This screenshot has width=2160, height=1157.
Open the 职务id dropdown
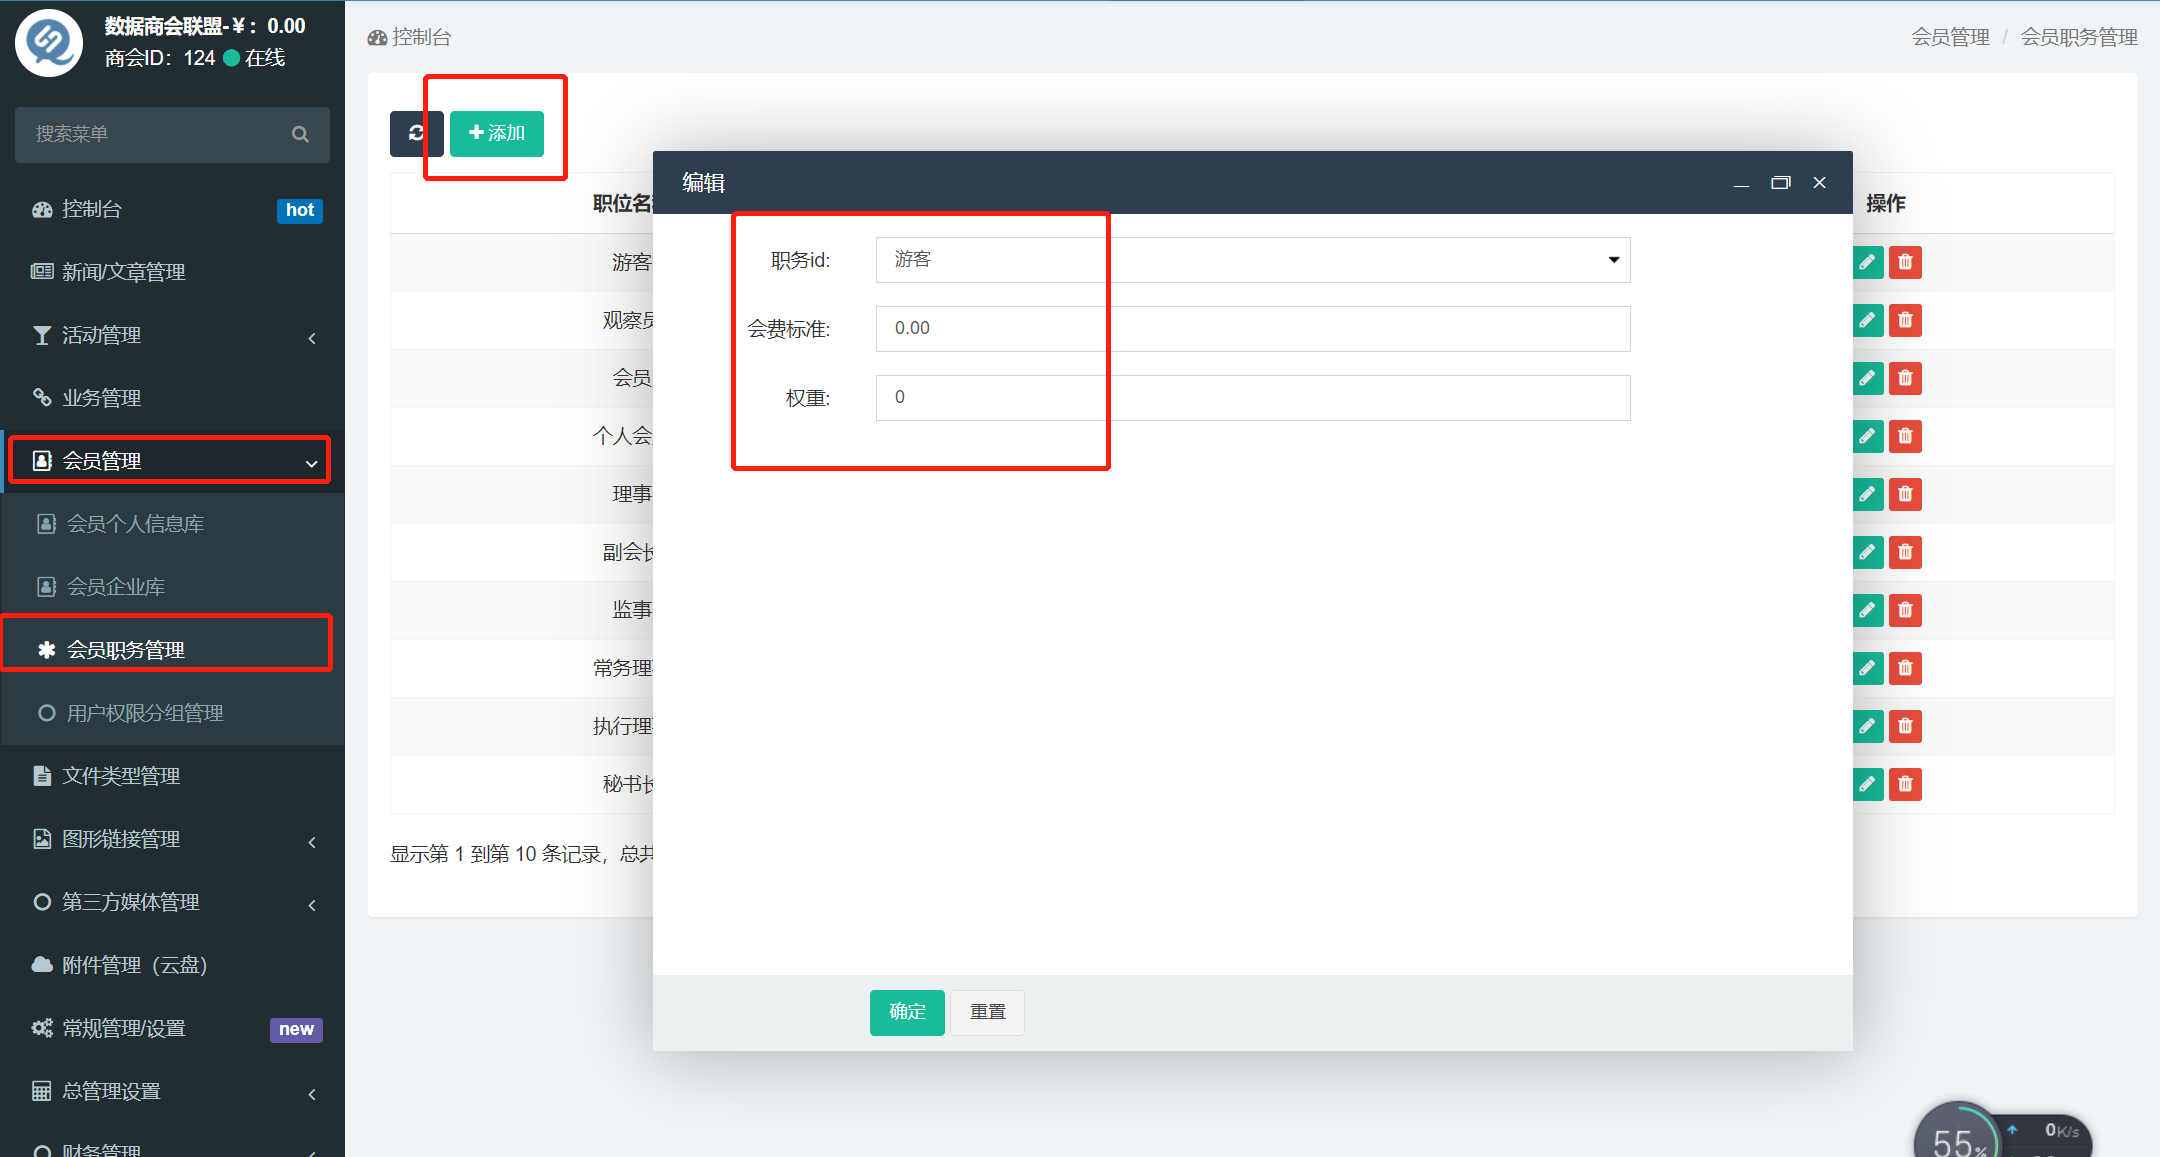click(1252, 260)
